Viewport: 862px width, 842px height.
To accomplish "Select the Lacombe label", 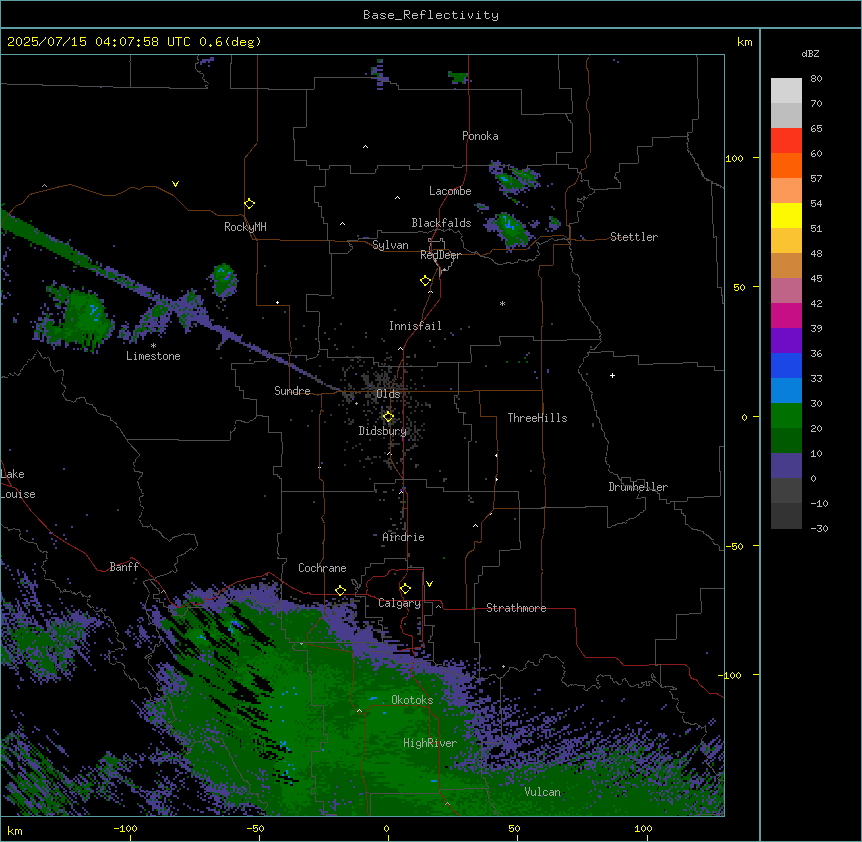I will click(x=450, y=191).
